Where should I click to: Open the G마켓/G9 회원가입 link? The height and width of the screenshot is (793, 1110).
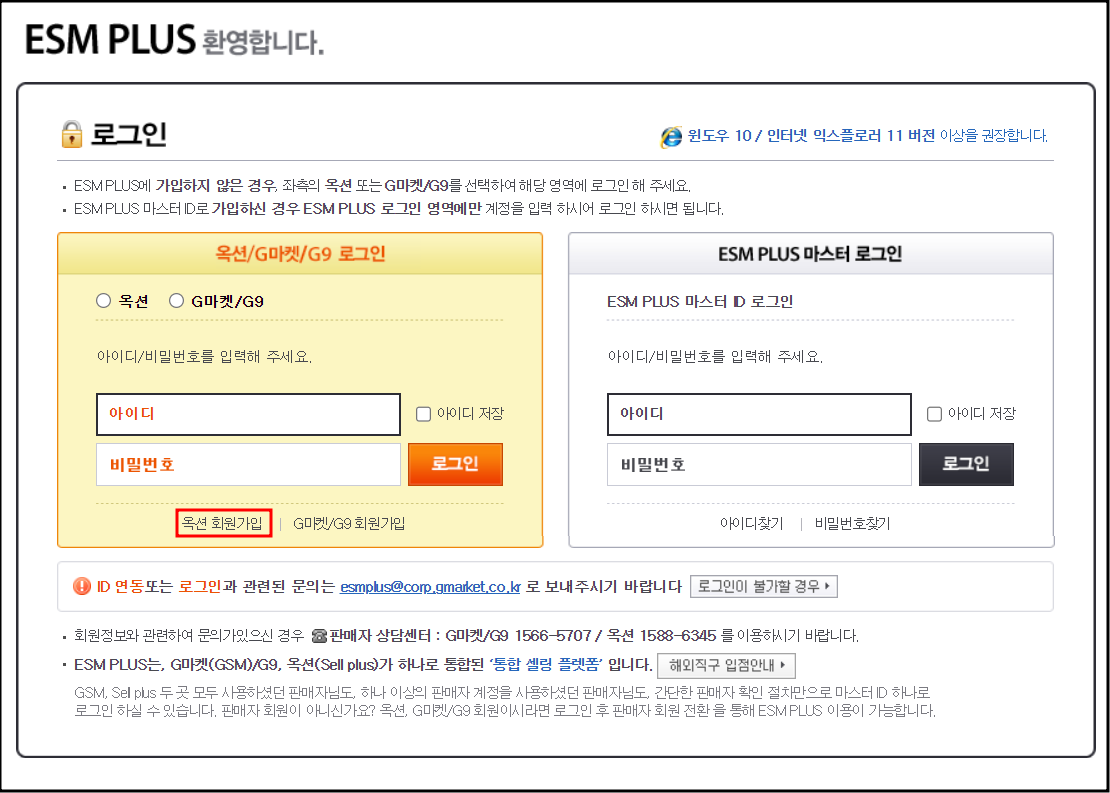(349, 524)
